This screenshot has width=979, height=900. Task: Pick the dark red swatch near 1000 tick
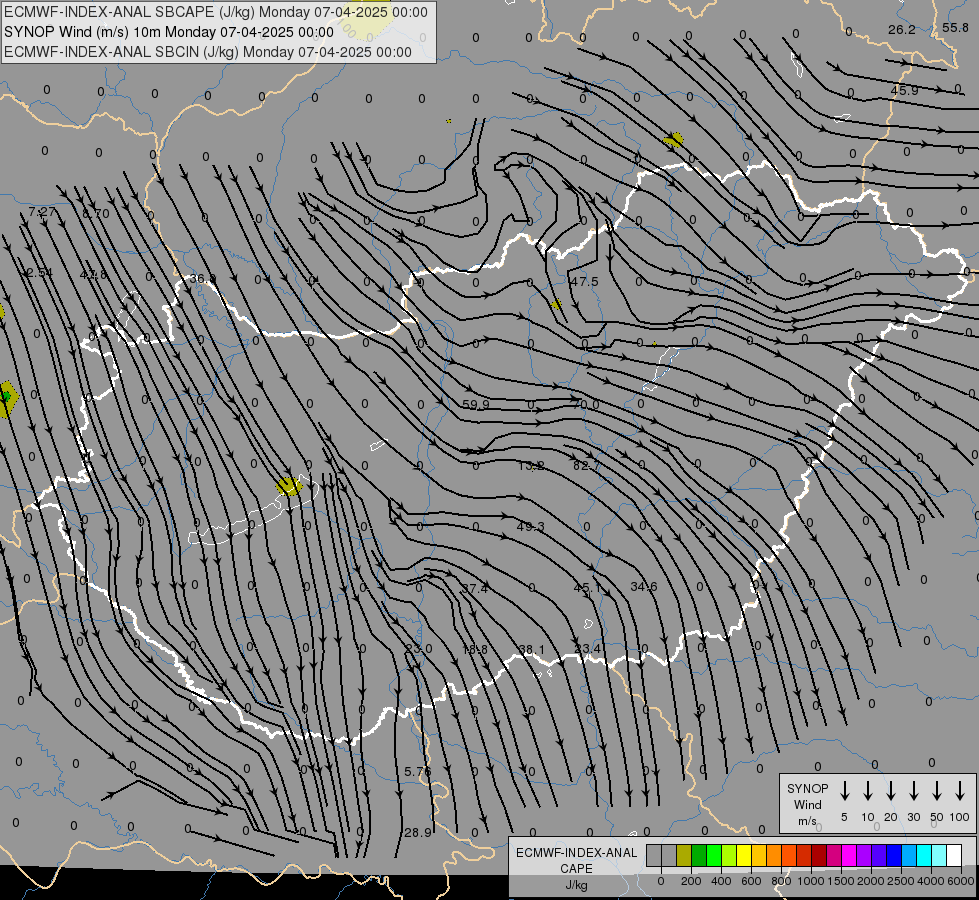(819, 856)
